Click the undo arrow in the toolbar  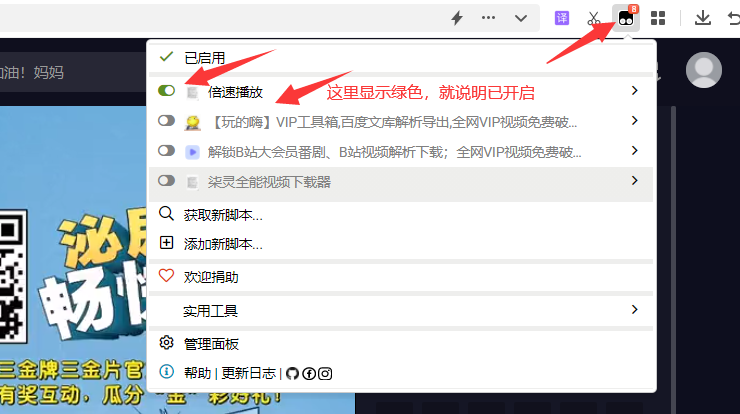[734, 18]
